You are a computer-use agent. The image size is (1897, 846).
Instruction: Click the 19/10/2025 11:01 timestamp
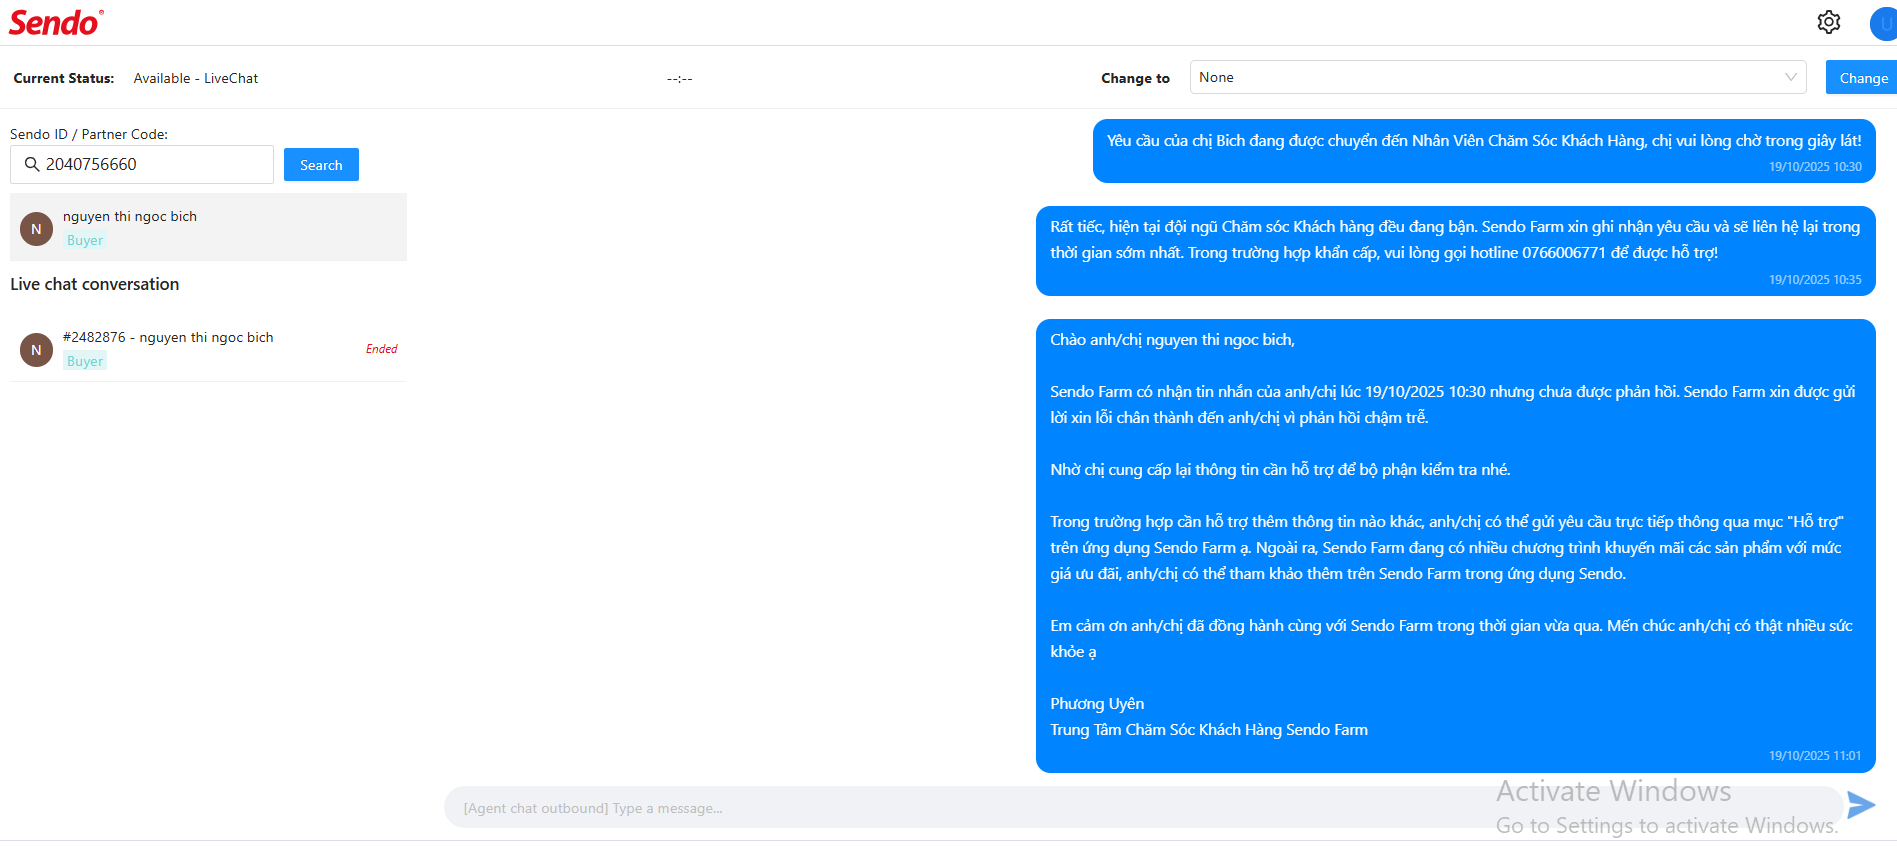(x=1815, y=756)
